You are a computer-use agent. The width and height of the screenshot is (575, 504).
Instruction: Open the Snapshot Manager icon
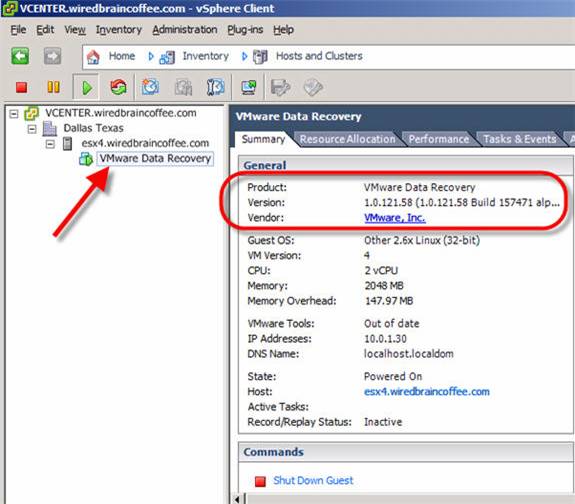click(x=215, y=87)
